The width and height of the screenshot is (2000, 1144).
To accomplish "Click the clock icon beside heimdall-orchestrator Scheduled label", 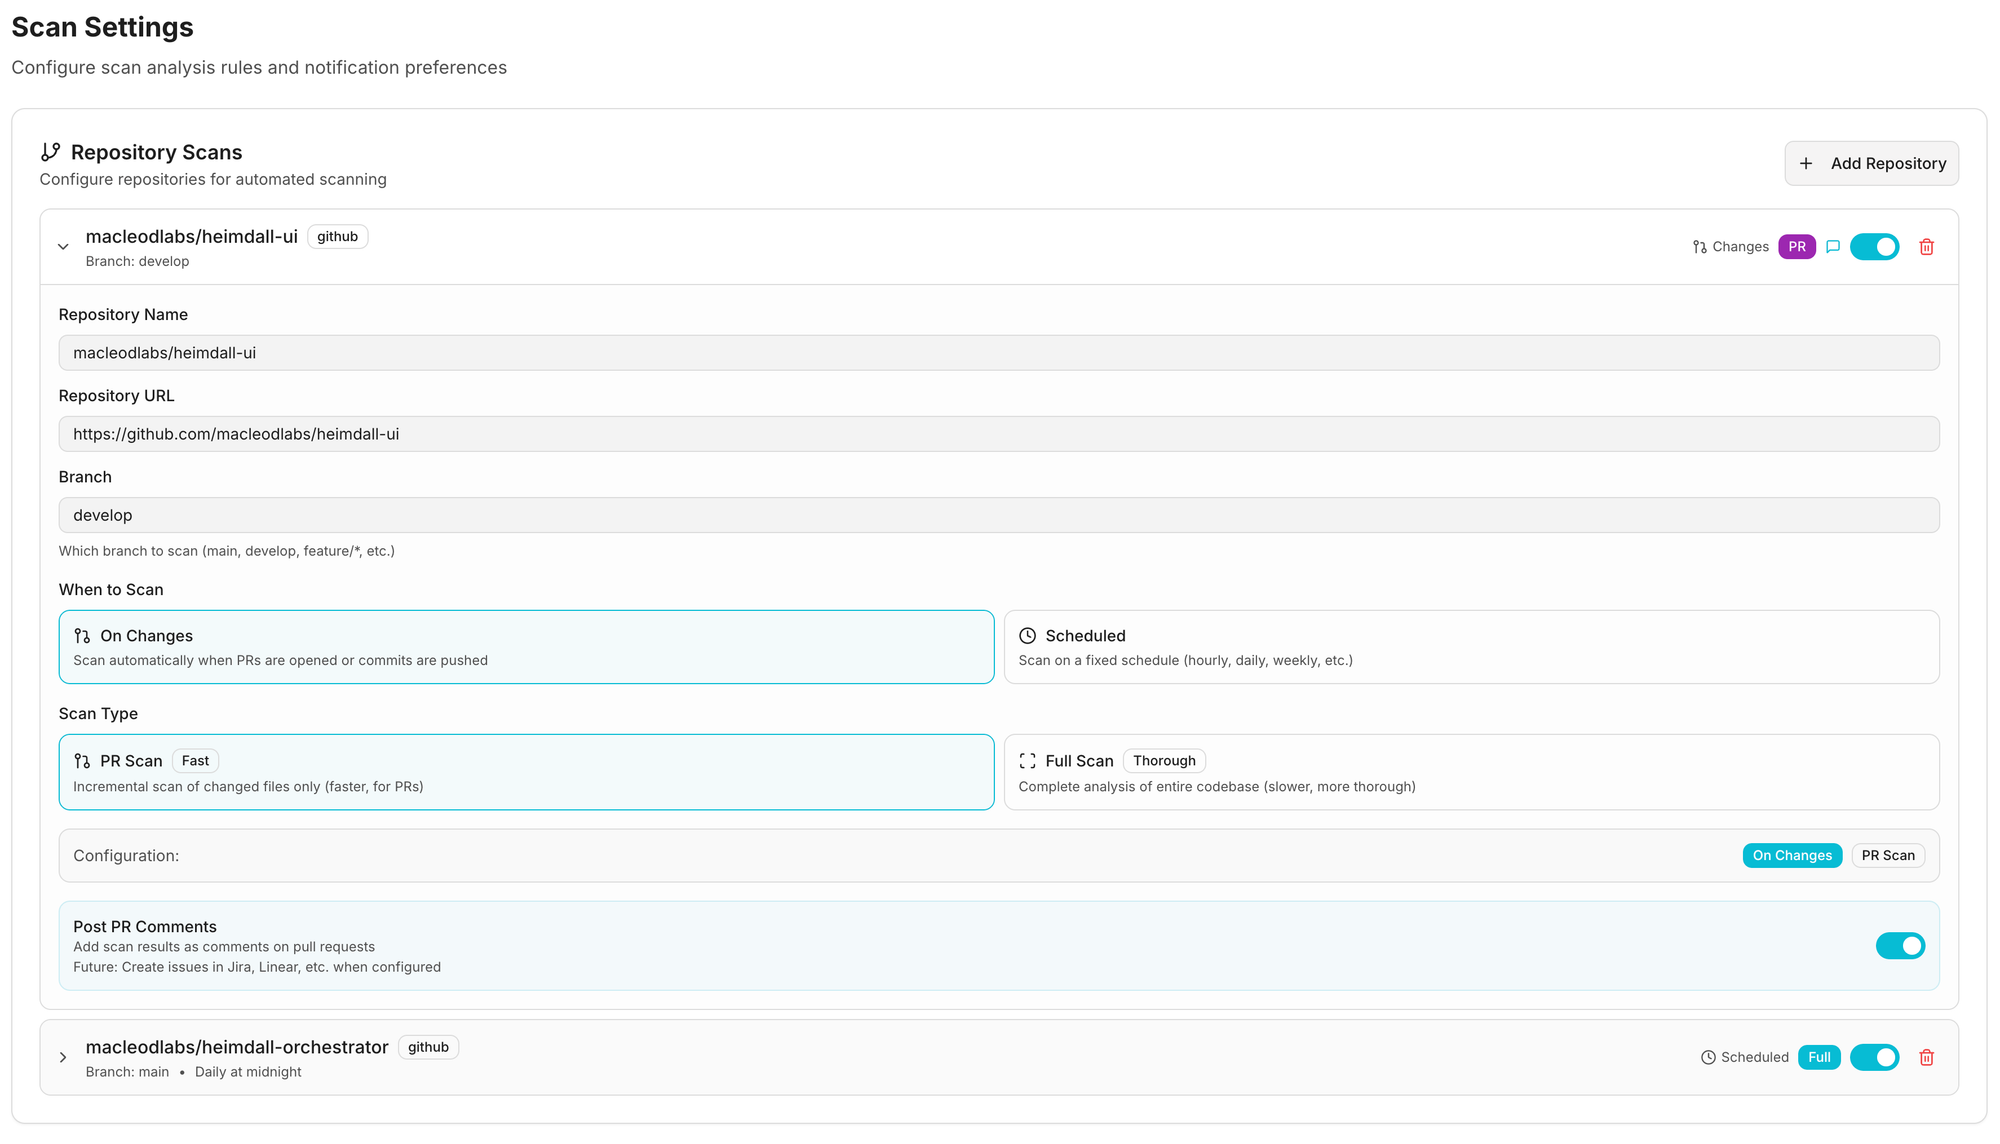I will point(1707,1057).
